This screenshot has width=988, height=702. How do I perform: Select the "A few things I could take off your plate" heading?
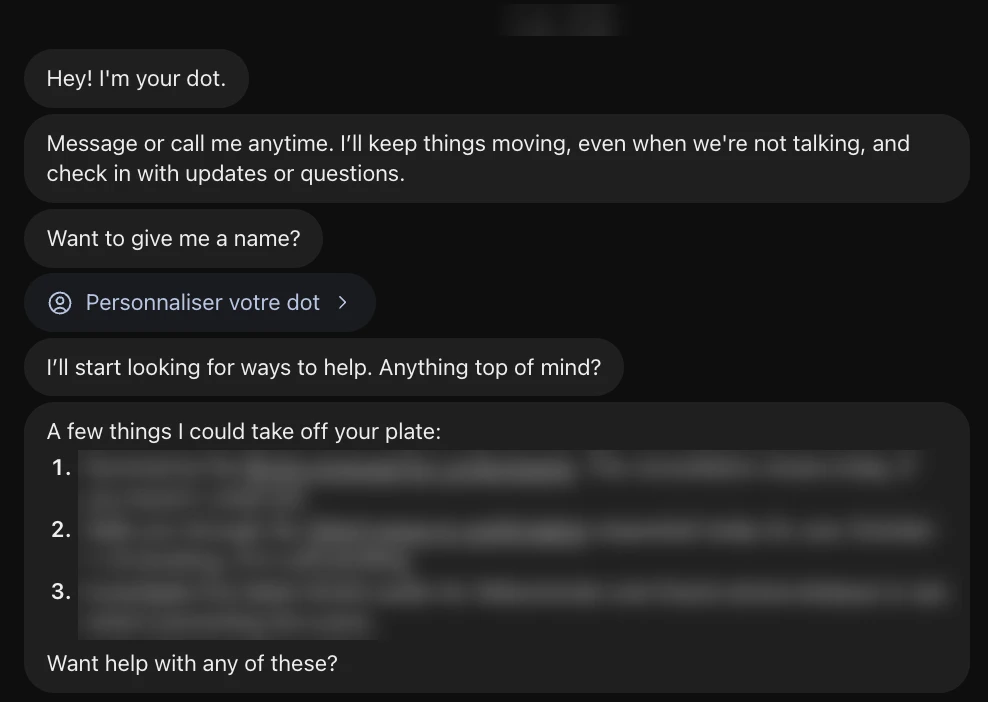[244, 432]
